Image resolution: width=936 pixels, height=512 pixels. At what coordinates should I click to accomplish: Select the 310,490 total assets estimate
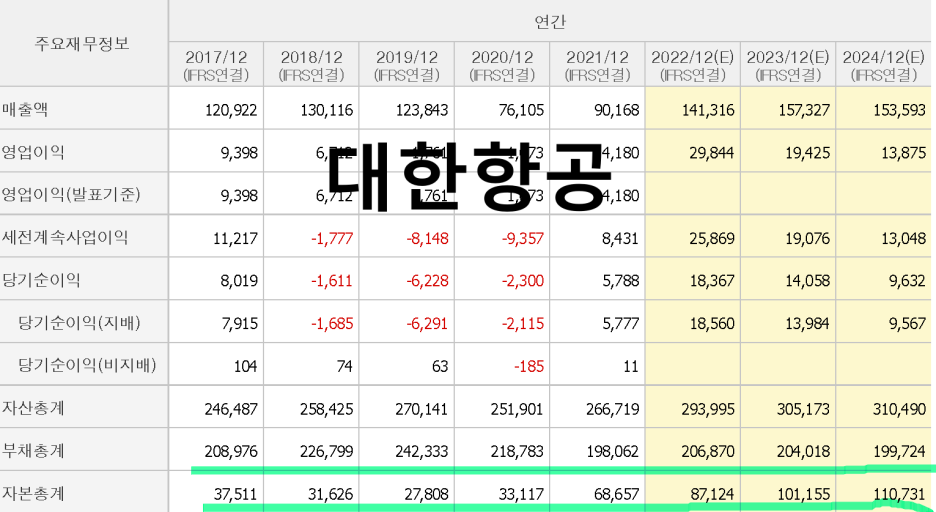click(x=900, y=409)
